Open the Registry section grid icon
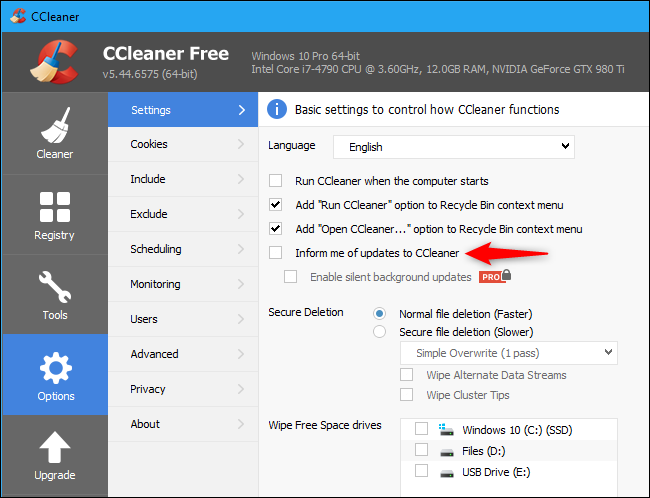The height and width of the screenshot is (498, 650). (55, 207)
